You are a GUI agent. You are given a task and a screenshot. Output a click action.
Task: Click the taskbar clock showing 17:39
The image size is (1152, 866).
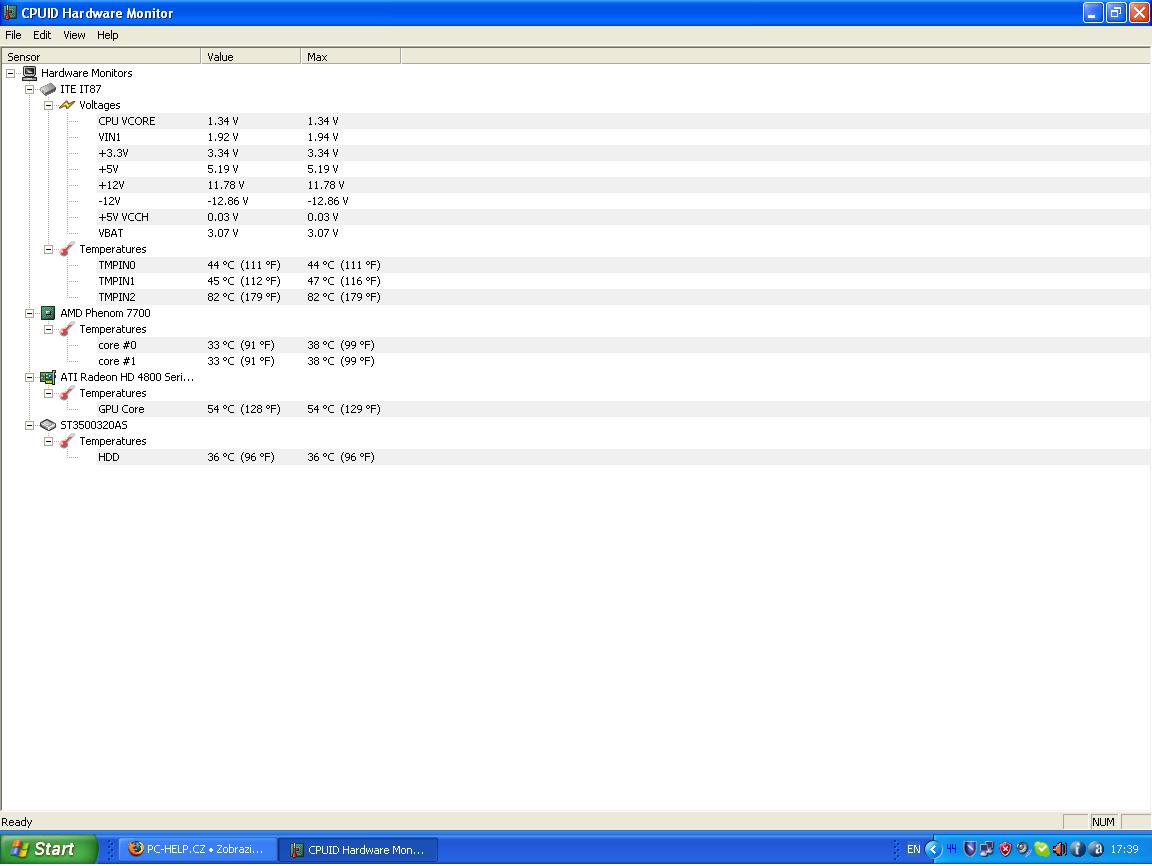tap(1124, 849)
